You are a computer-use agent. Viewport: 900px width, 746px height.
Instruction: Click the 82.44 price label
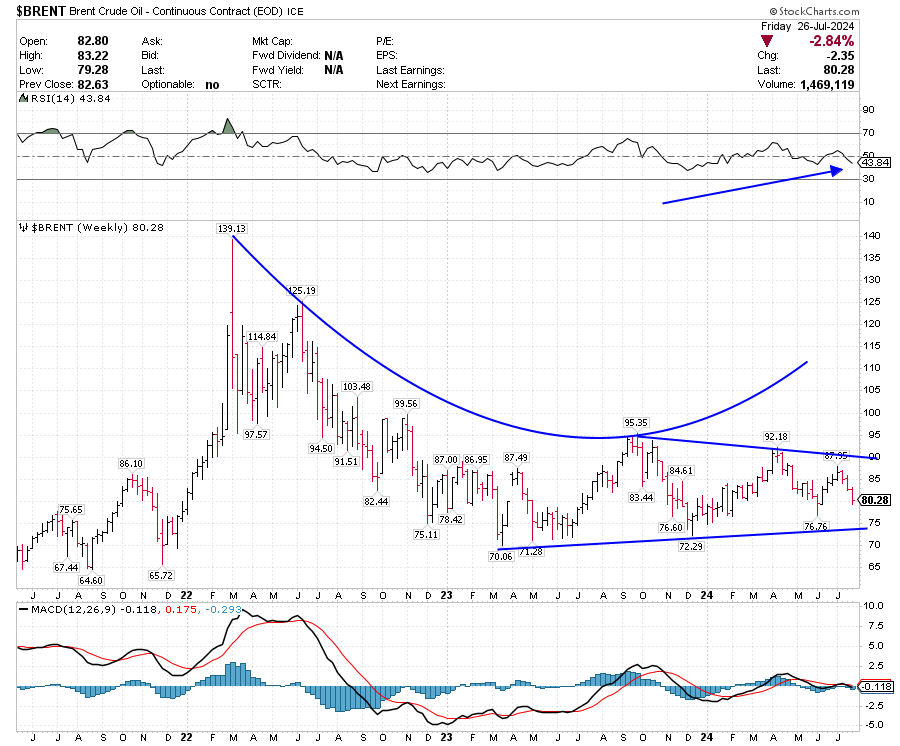(x=376, y=502)
